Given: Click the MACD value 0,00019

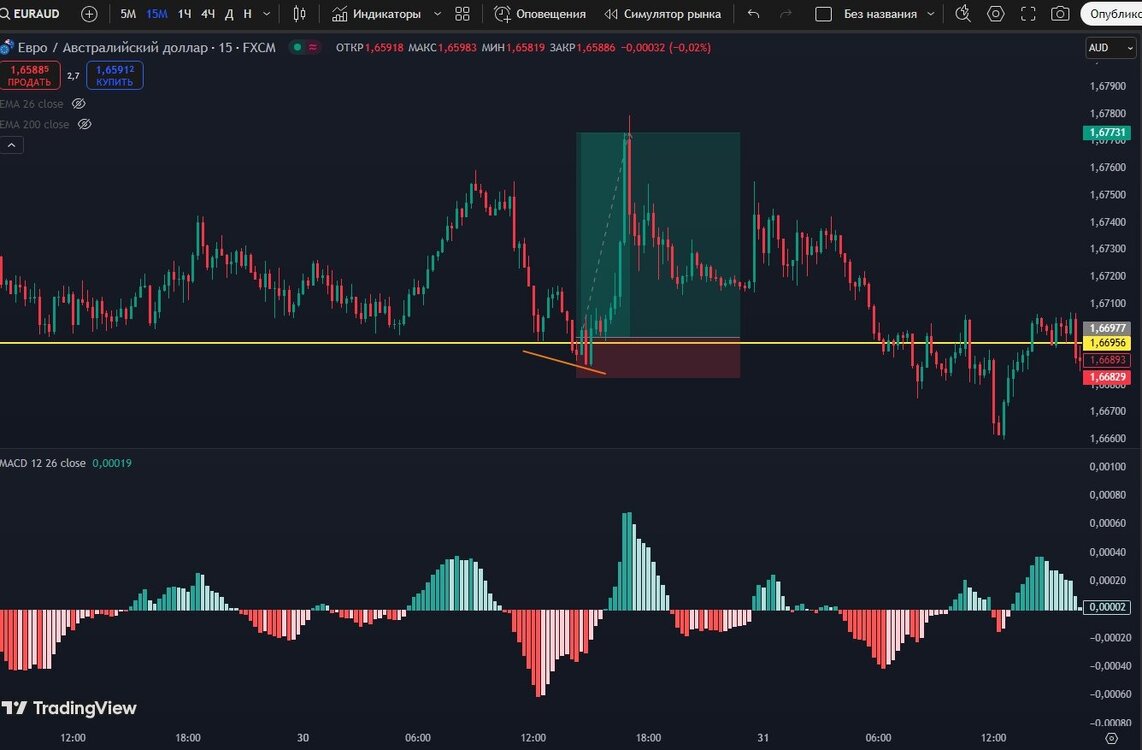Looking at the screenshot, I should click(112, 463).
